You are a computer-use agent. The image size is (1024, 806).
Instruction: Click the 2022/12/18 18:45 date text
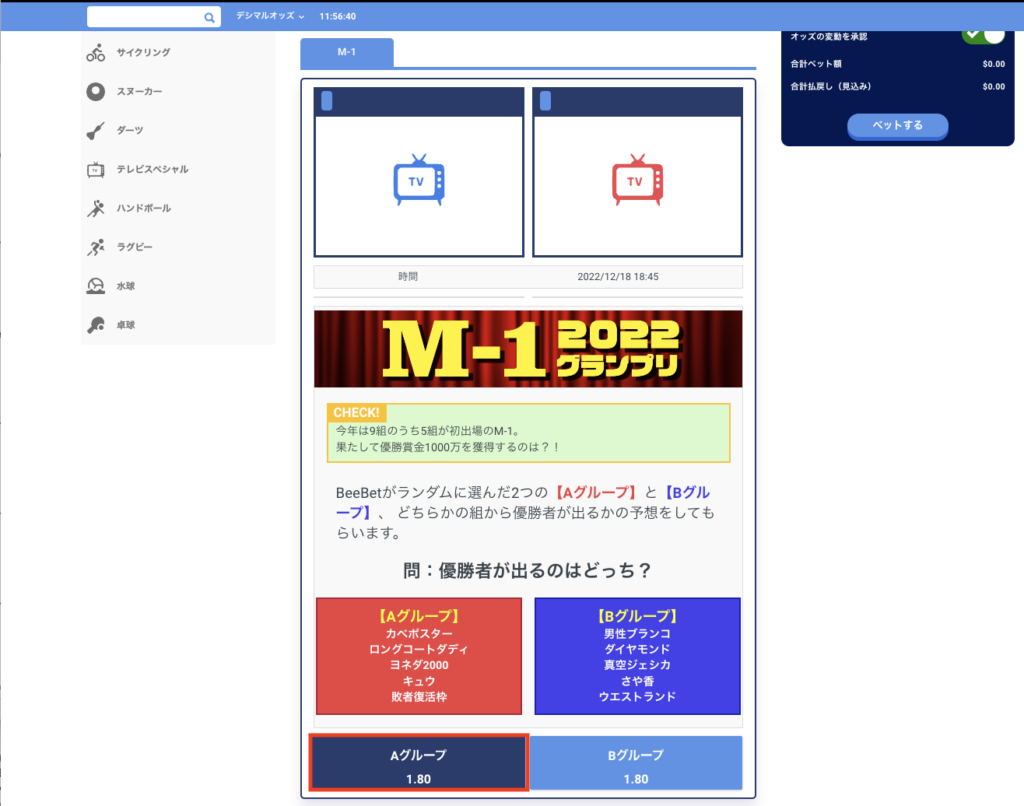[x=618, y=277]
